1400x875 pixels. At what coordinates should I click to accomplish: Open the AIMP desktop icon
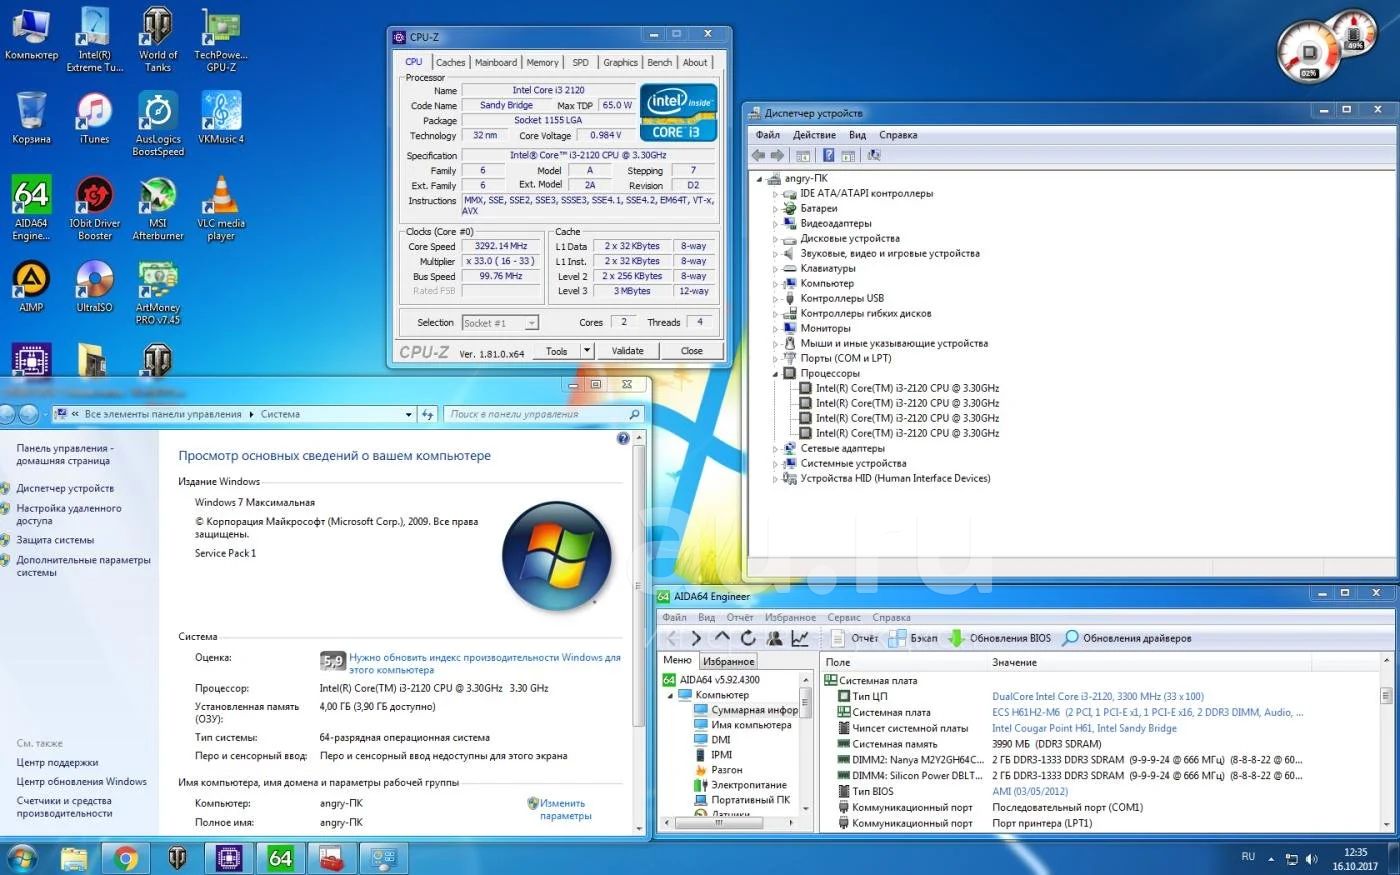31,287
